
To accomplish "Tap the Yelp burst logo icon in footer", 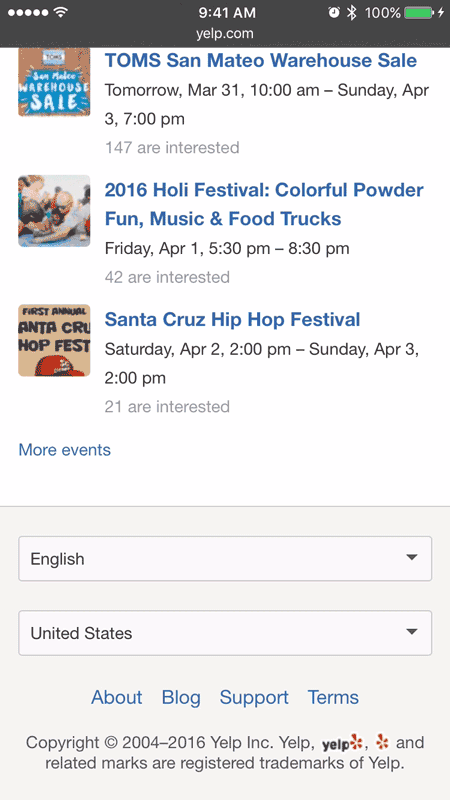I will click(x=382, y=742).
